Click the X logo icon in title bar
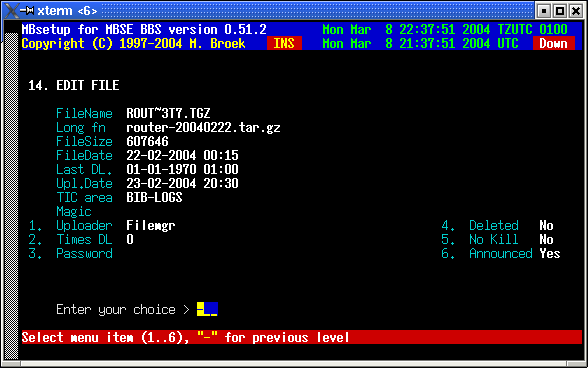This screenshot has width=588, height=368. click(x=11, y=10)
